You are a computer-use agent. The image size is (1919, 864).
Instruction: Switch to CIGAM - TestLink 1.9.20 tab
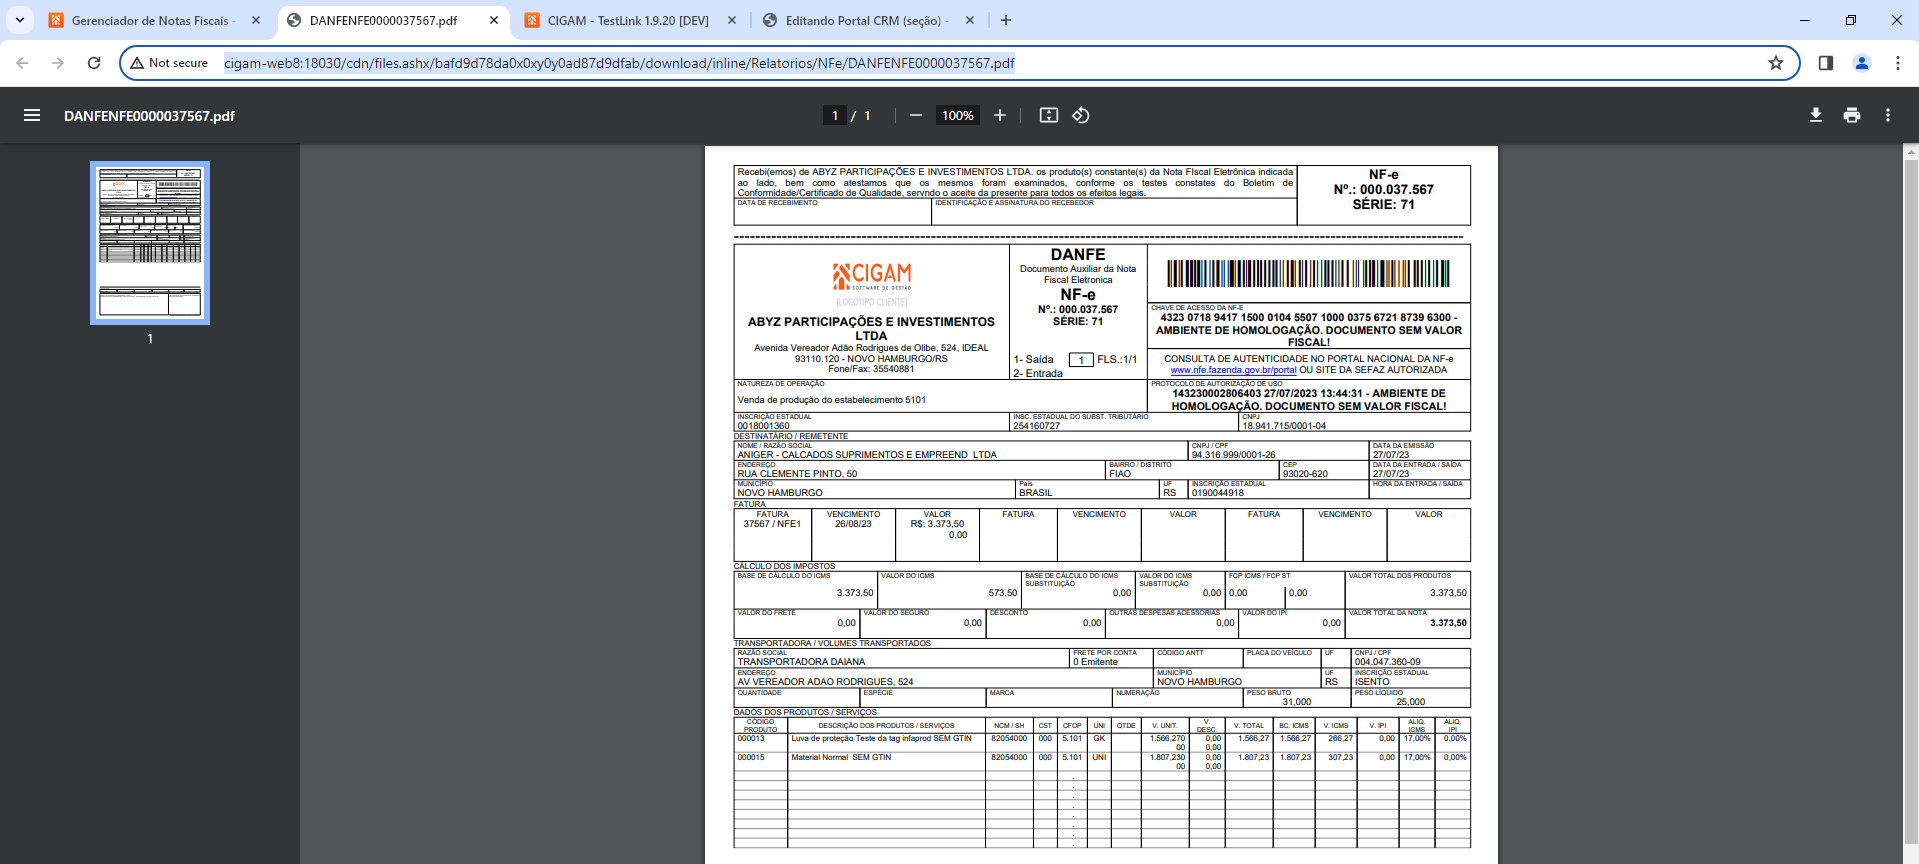coord(630,20)
